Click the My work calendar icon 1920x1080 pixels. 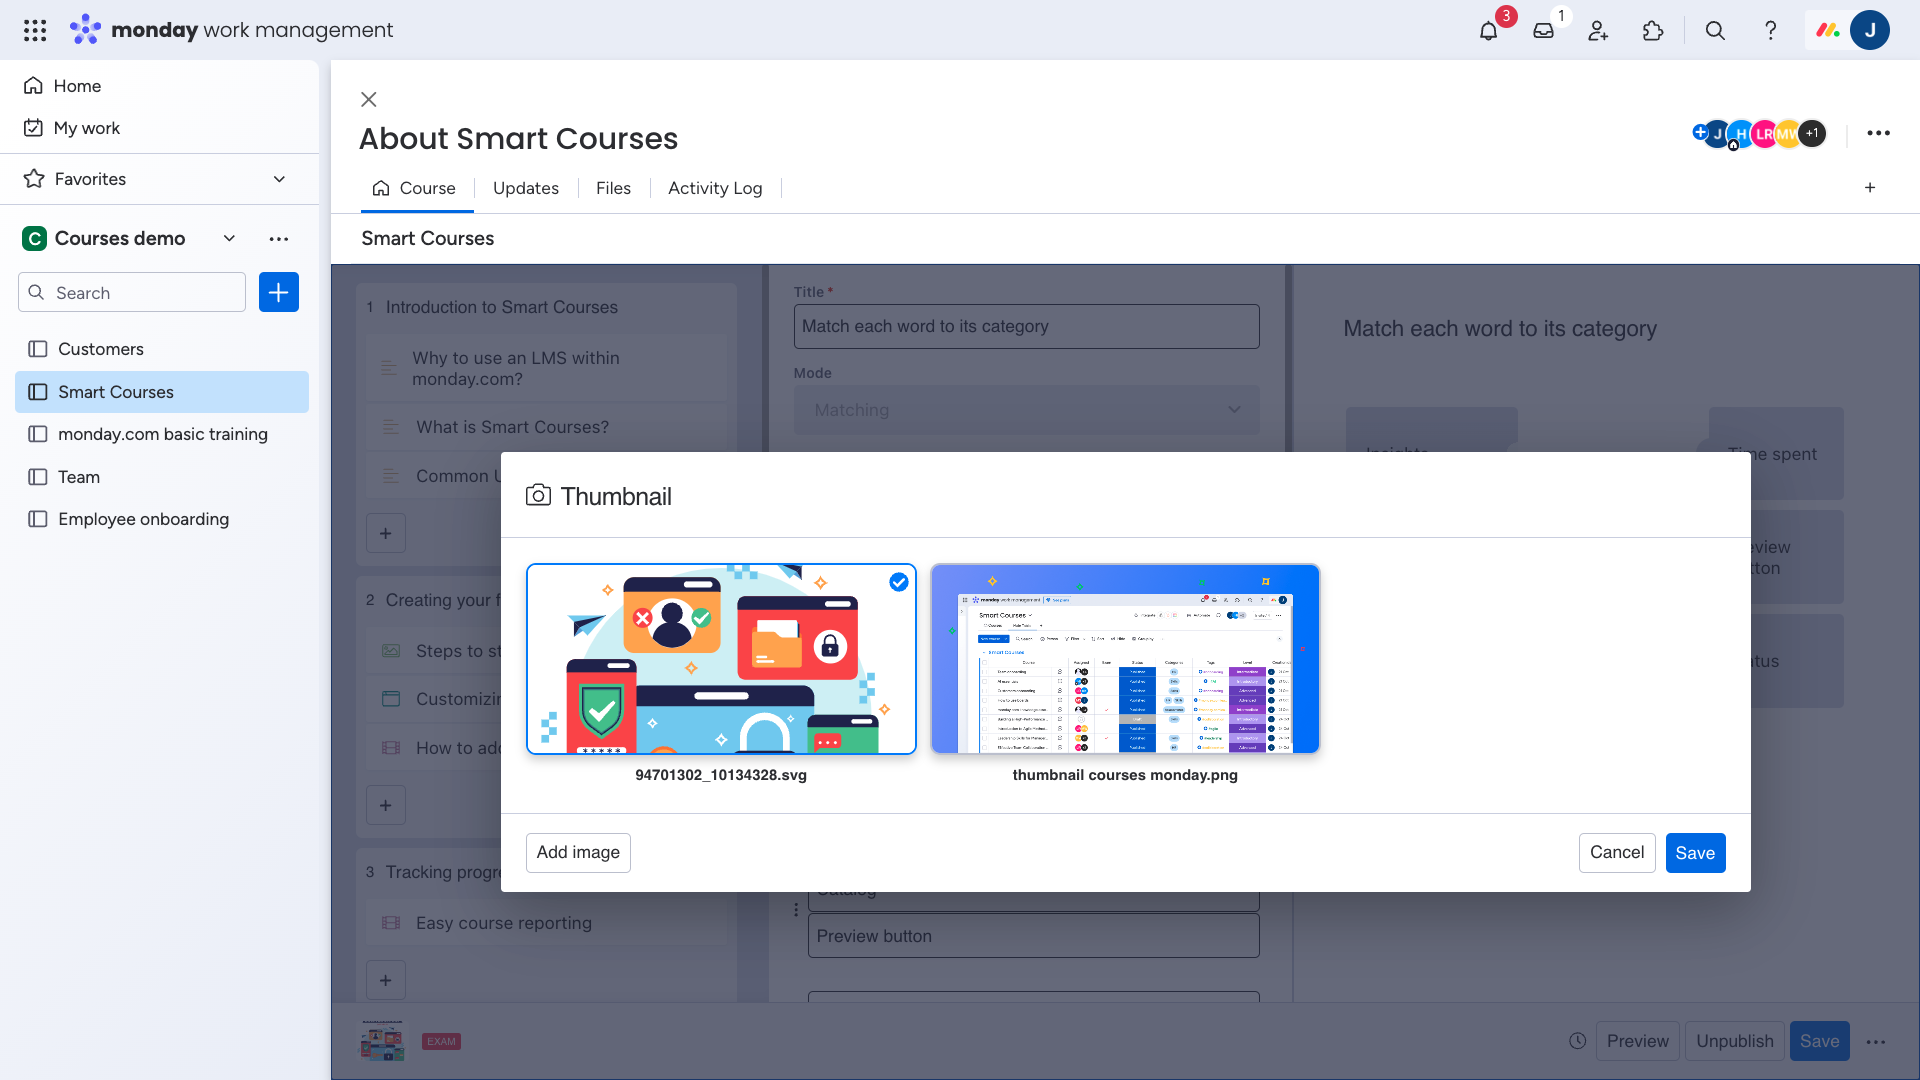[x=33, y=128]
